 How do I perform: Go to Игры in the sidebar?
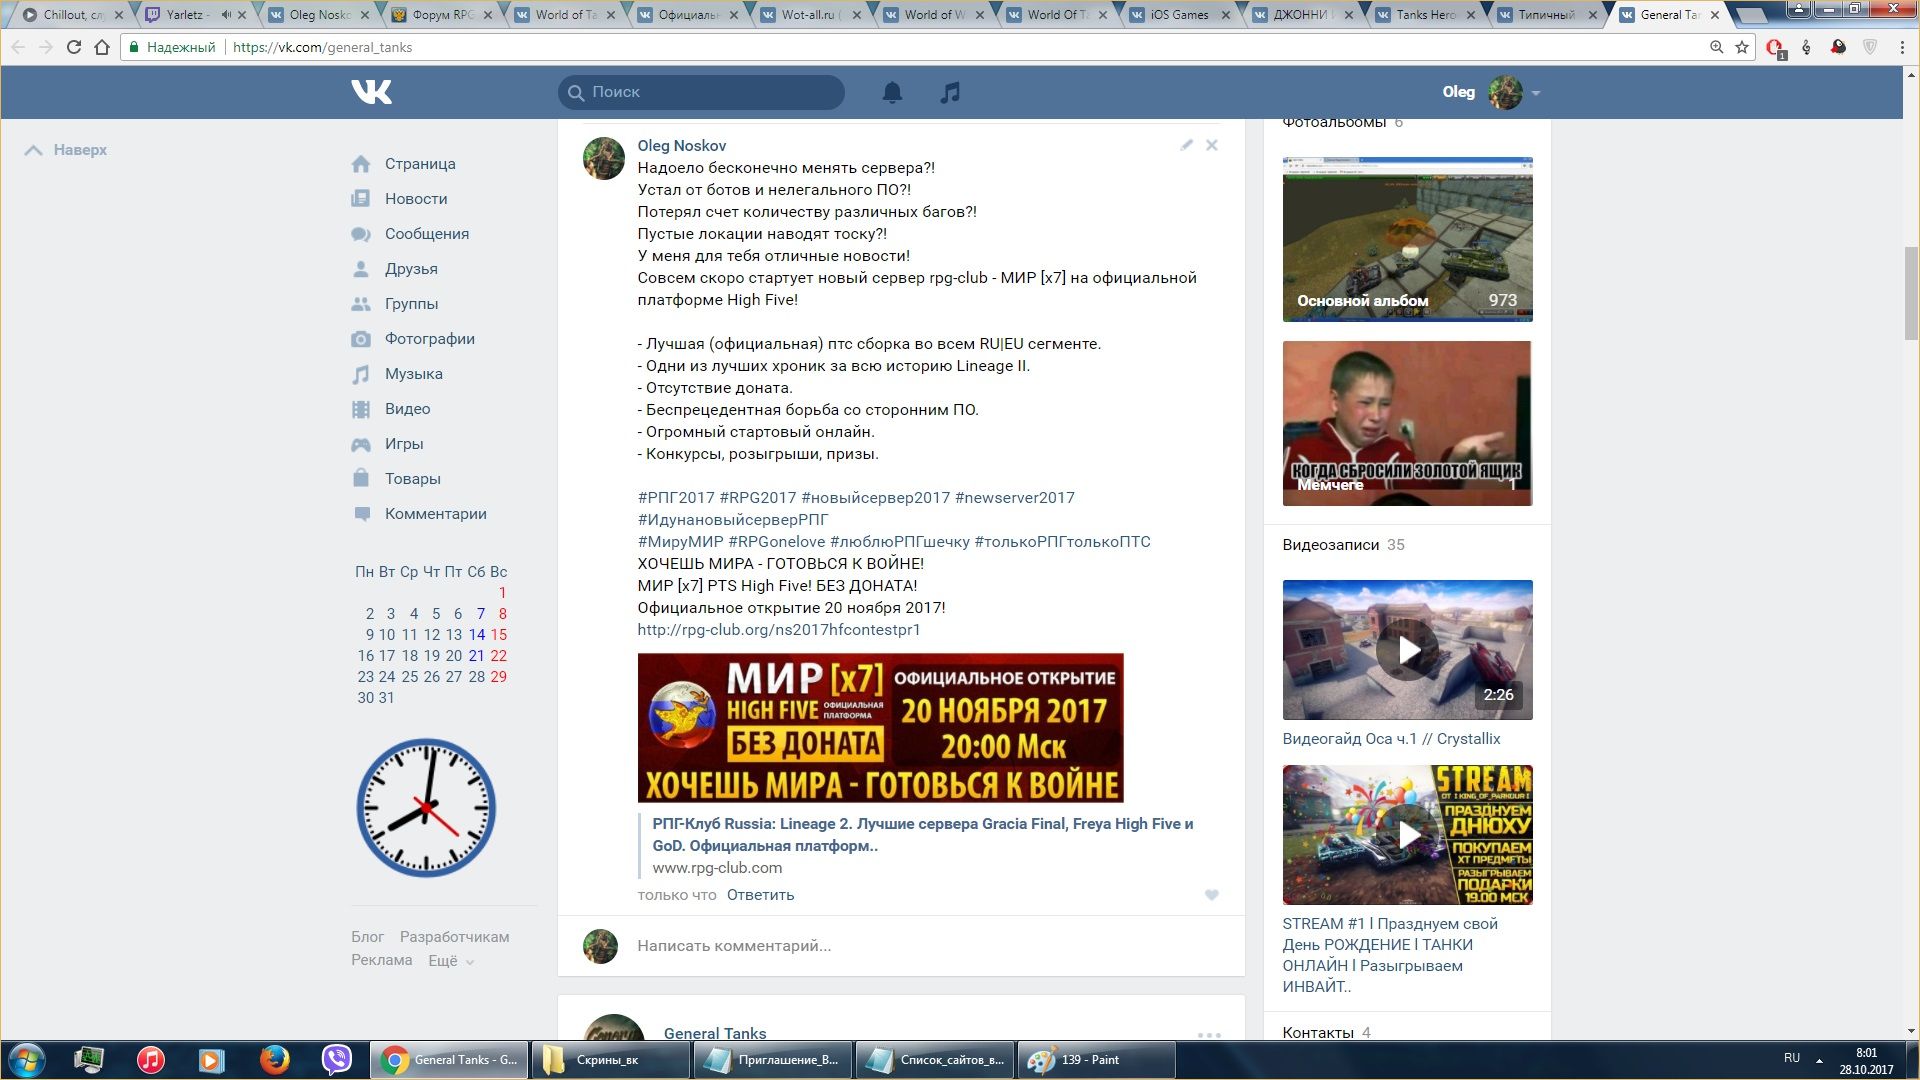[x=403, y=444]
